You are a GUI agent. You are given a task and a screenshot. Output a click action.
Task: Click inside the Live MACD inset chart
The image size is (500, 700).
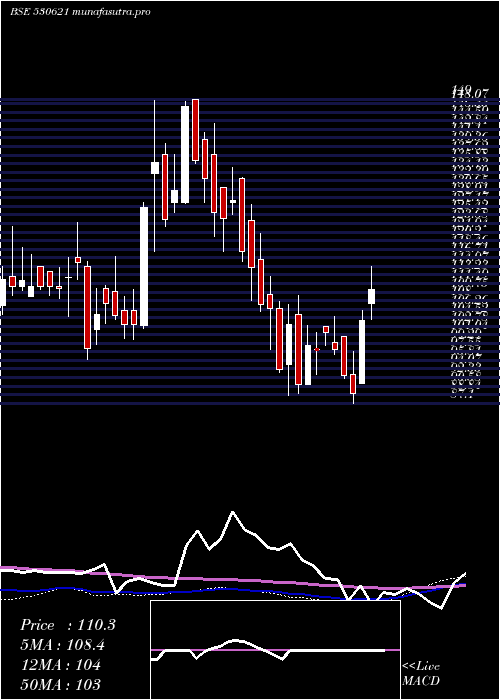pyautogui.click(x=275, y=650)
